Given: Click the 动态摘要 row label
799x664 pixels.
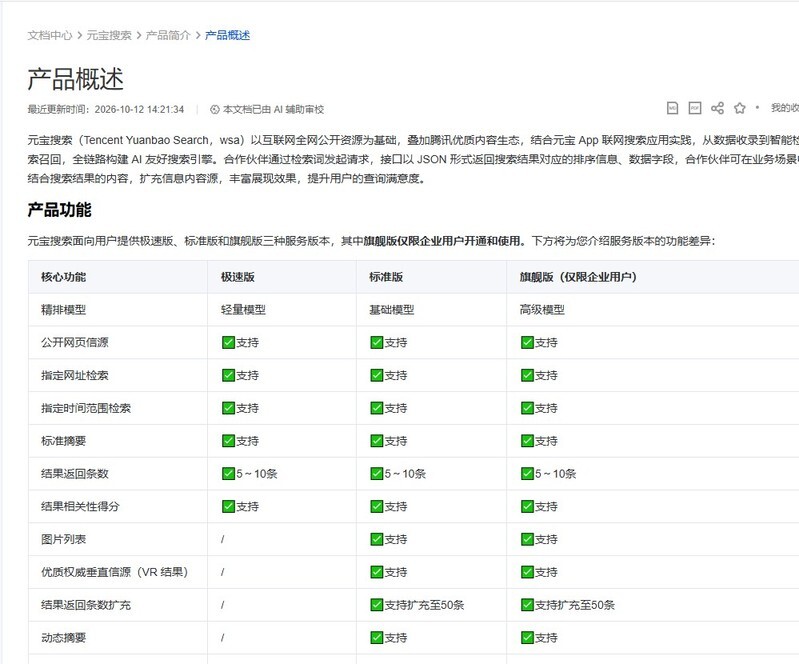Looking at the screenshot, I should 63,638.
